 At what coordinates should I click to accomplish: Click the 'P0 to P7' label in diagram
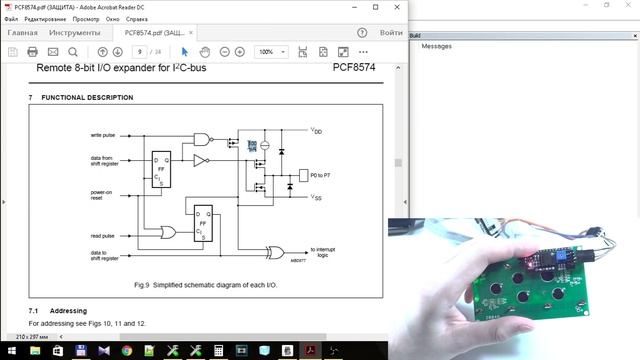(x=320, y=175)
